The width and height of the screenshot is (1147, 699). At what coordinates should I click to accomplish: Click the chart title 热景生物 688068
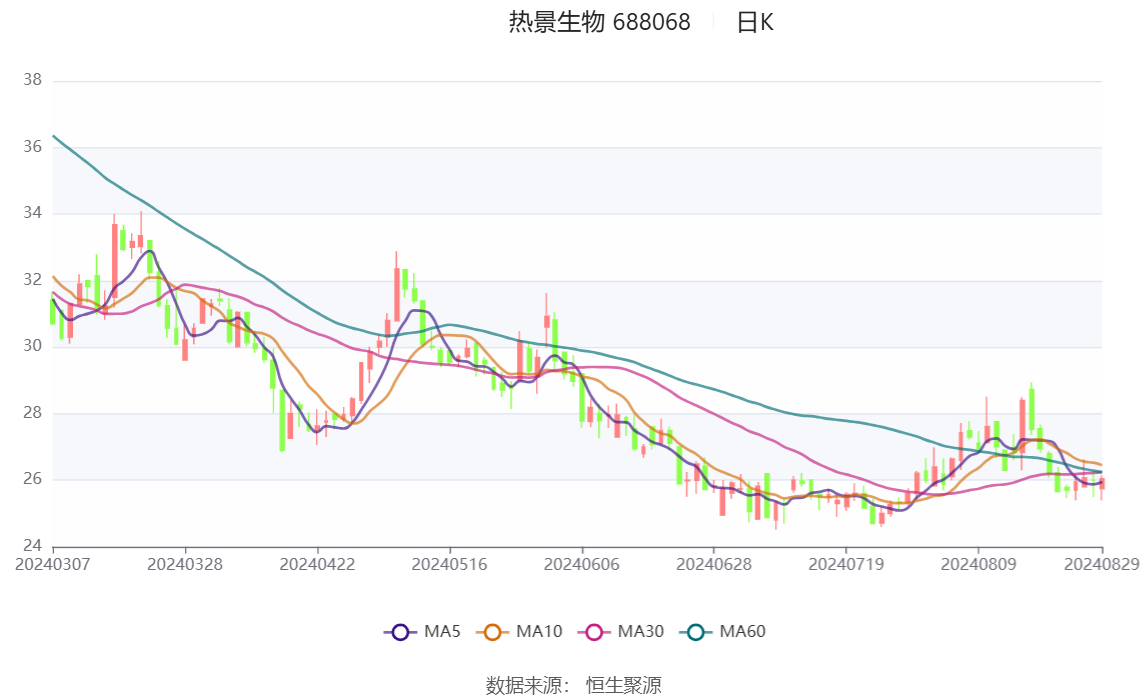pyautogui.click(x=599, y=23)
